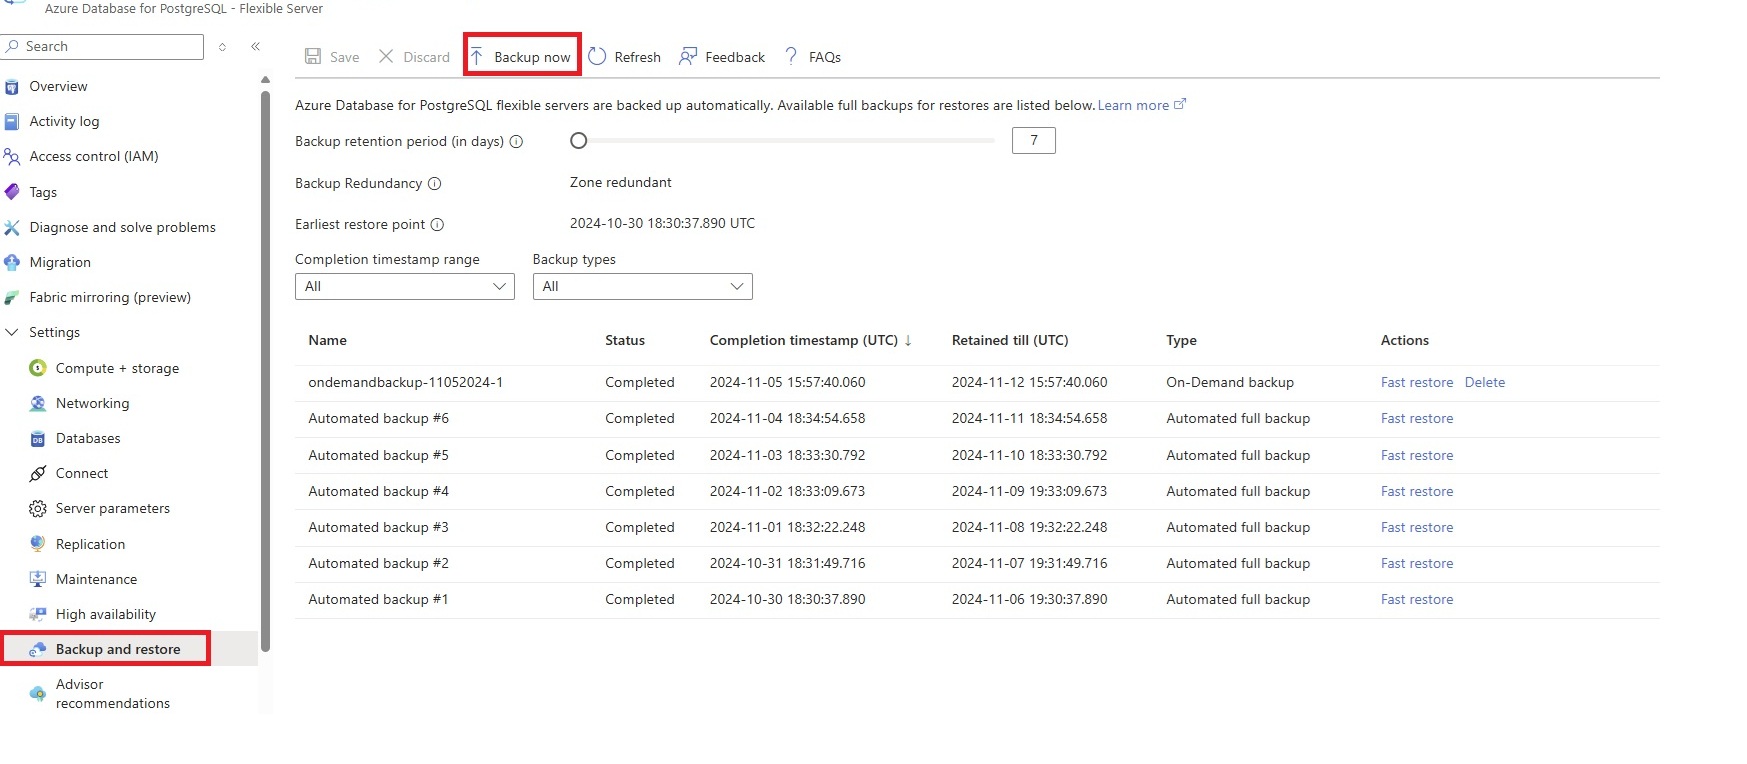Click the expand/collapse toggle next to search
Image resolution: width=1747 pixels, height=764 pixels.
[222, 47]
